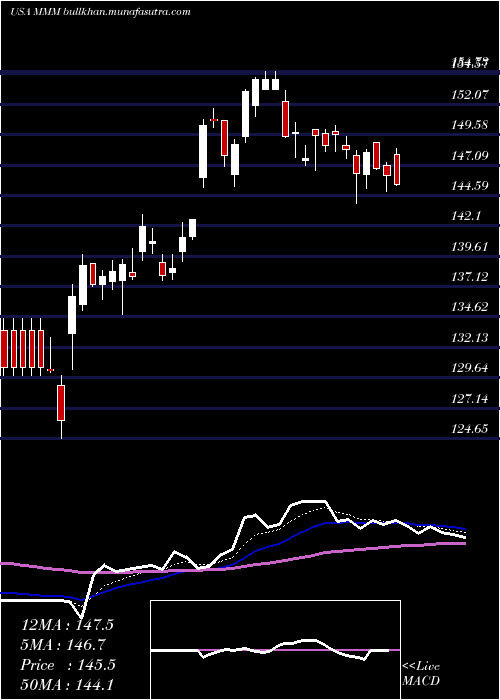Viewport: 500px width, 700px height.
Task: Click the 152.07 price axis label
Action: [470, 95]
